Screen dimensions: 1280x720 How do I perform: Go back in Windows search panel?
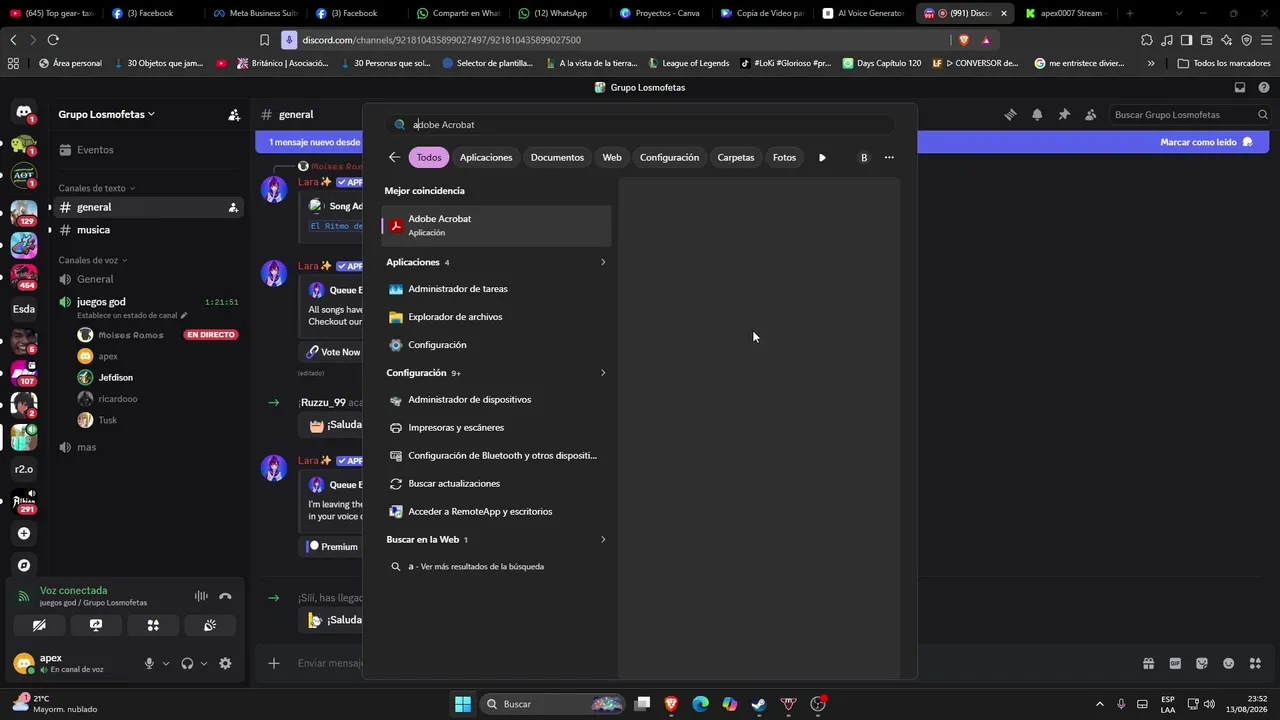394,157
